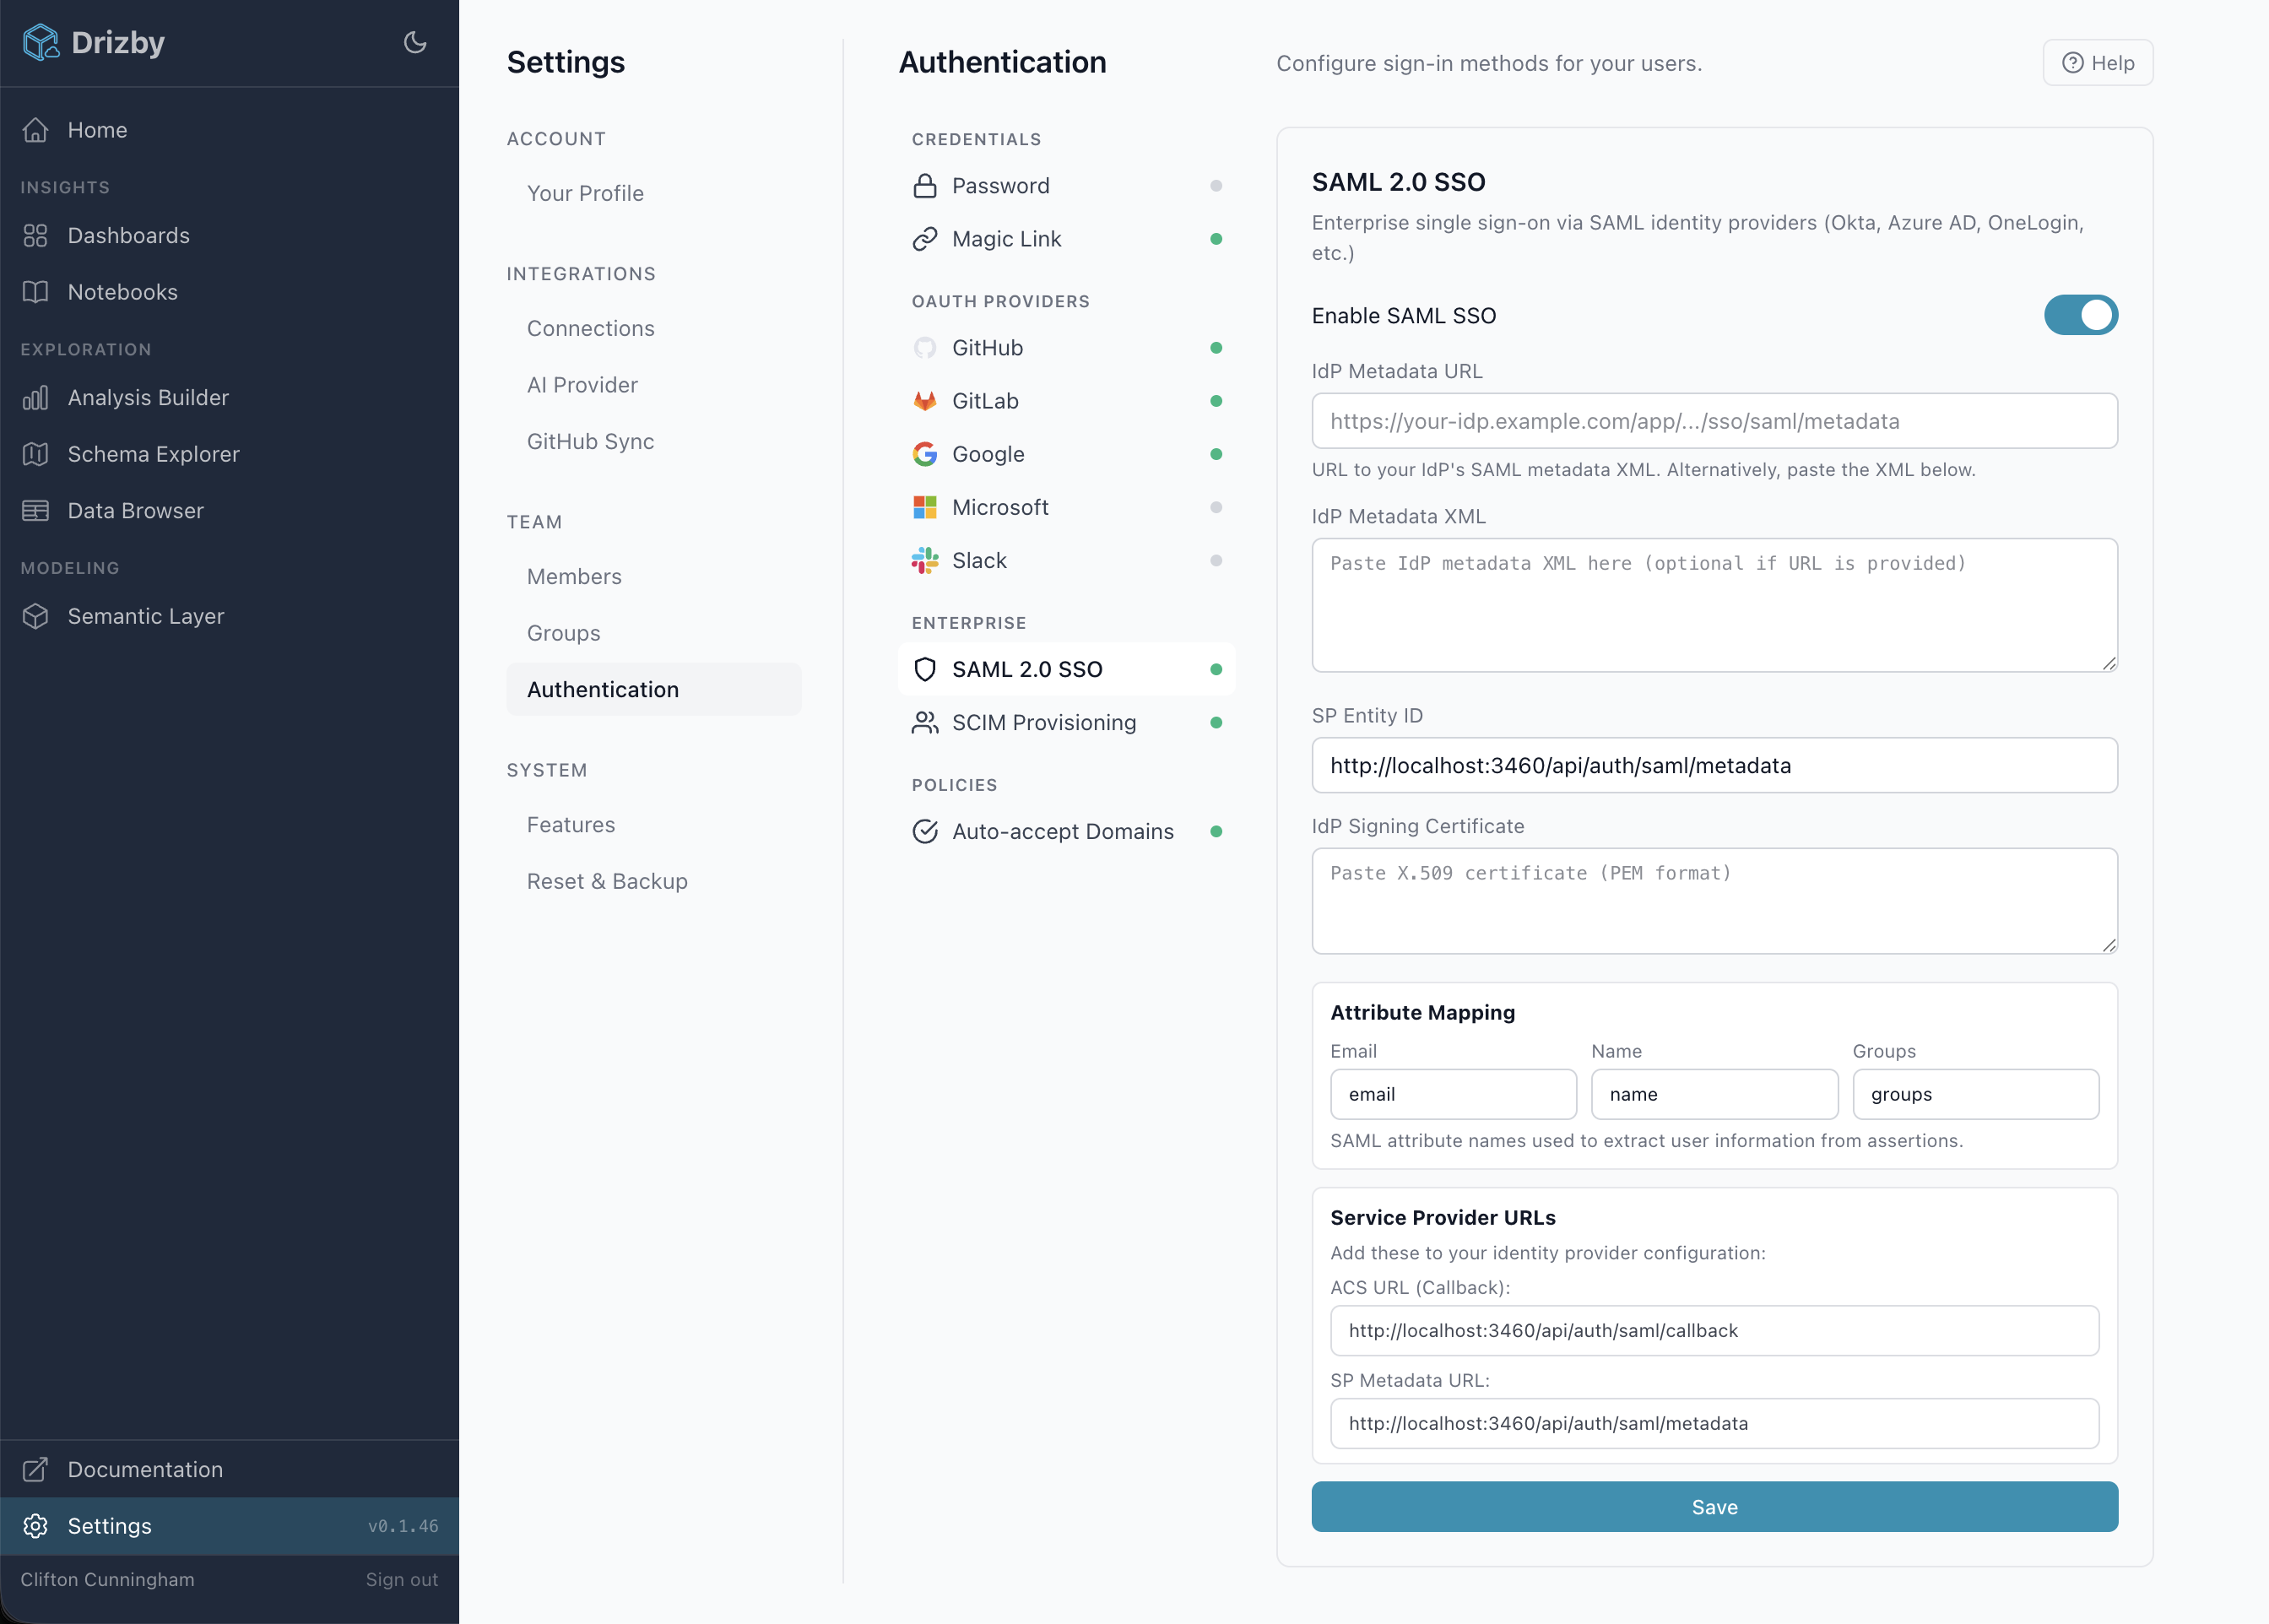Disable the Enable SAML SSO switch
The height and width of the screenshot is (1624, 2269).
[x=2080, y=315]
